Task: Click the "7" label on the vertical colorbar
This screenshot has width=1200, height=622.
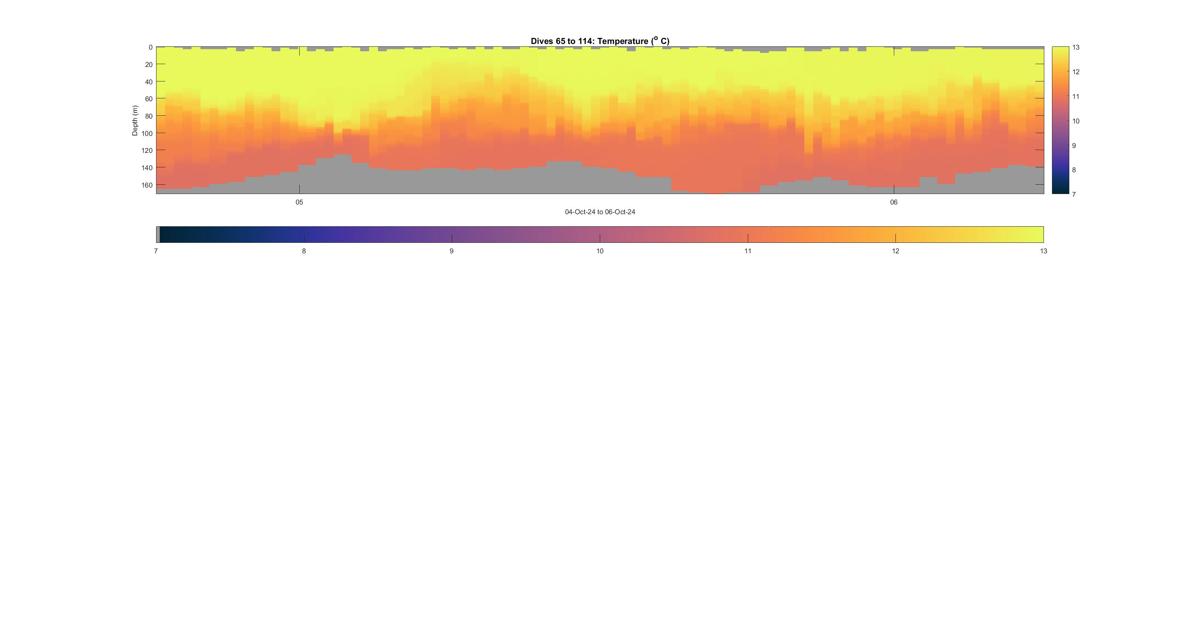Action: point(1074,194)
